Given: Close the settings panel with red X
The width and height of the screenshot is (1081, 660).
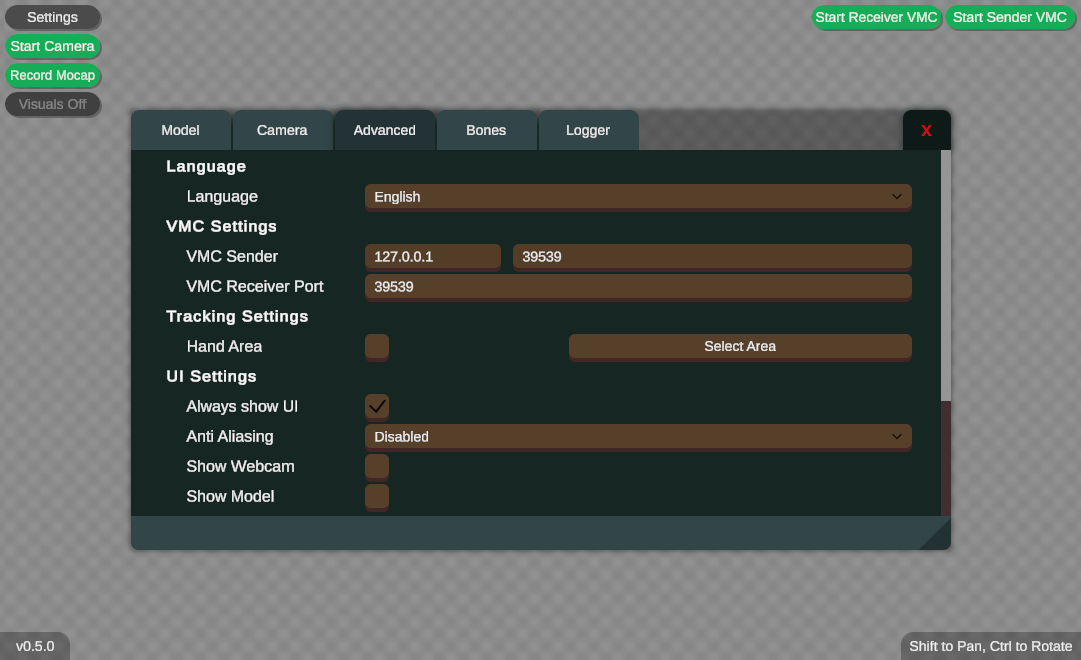Looking at the screenshot, I should tap(926, 131).
